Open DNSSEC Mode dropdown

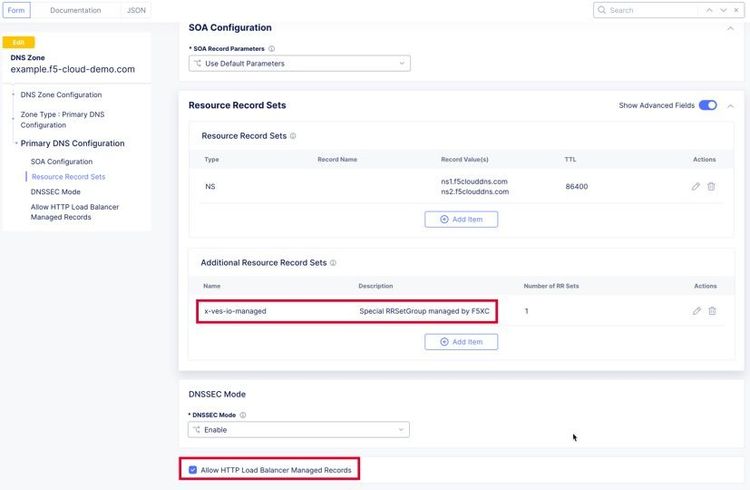click(299, 430)
